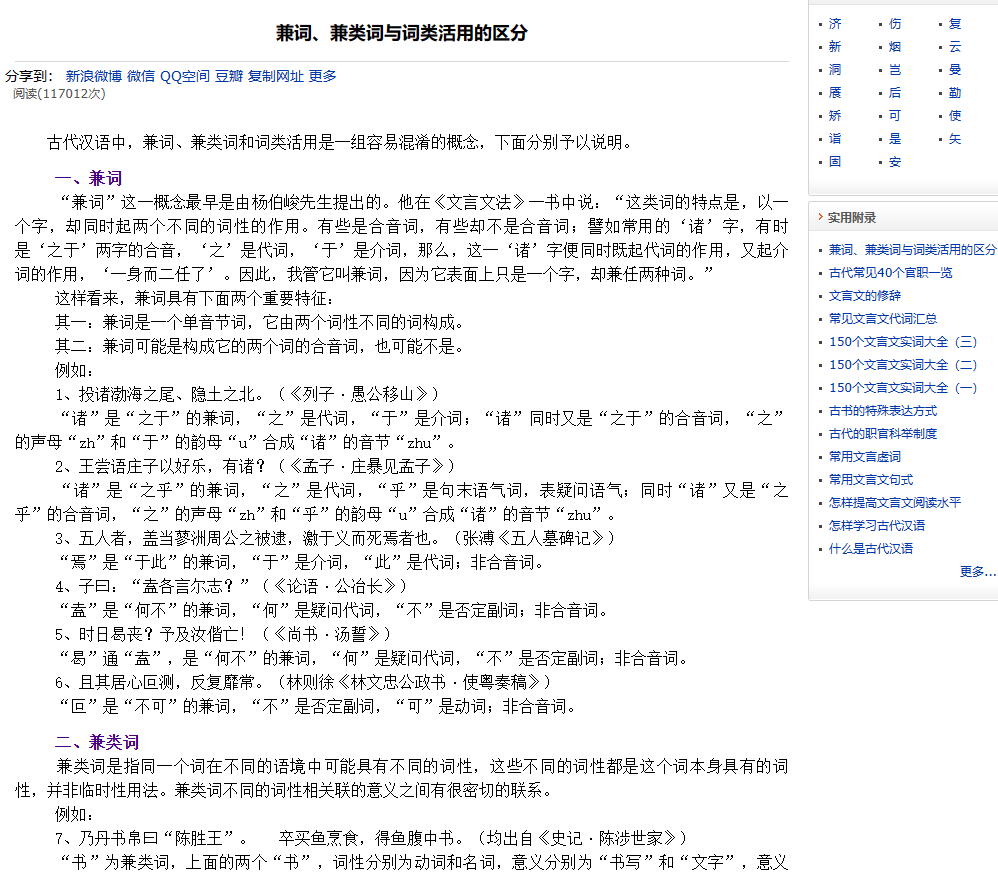Open the character link 后
This screenshot has width=998, height=875.
(x=895, y=93)
